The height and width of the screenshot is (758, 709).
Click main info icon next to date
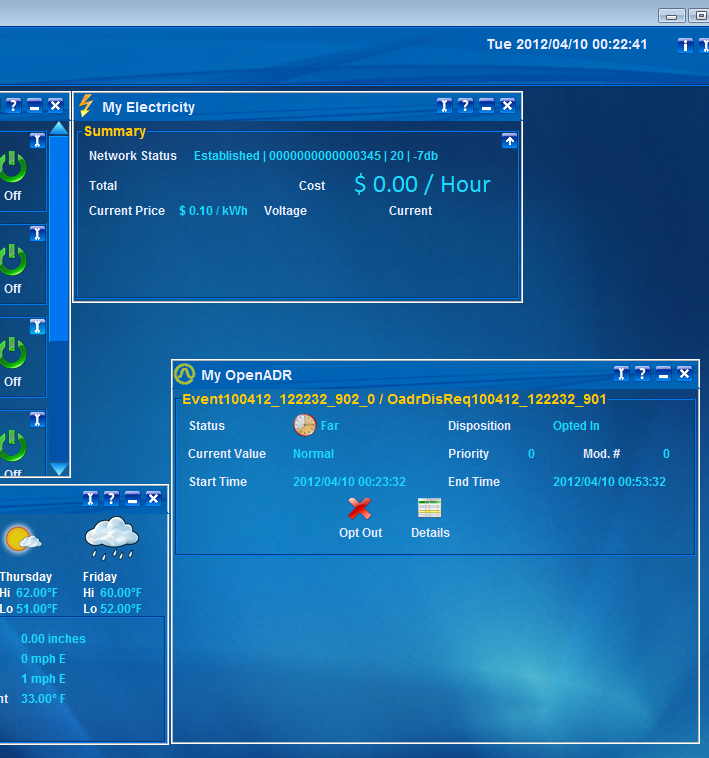click(685, 45)
